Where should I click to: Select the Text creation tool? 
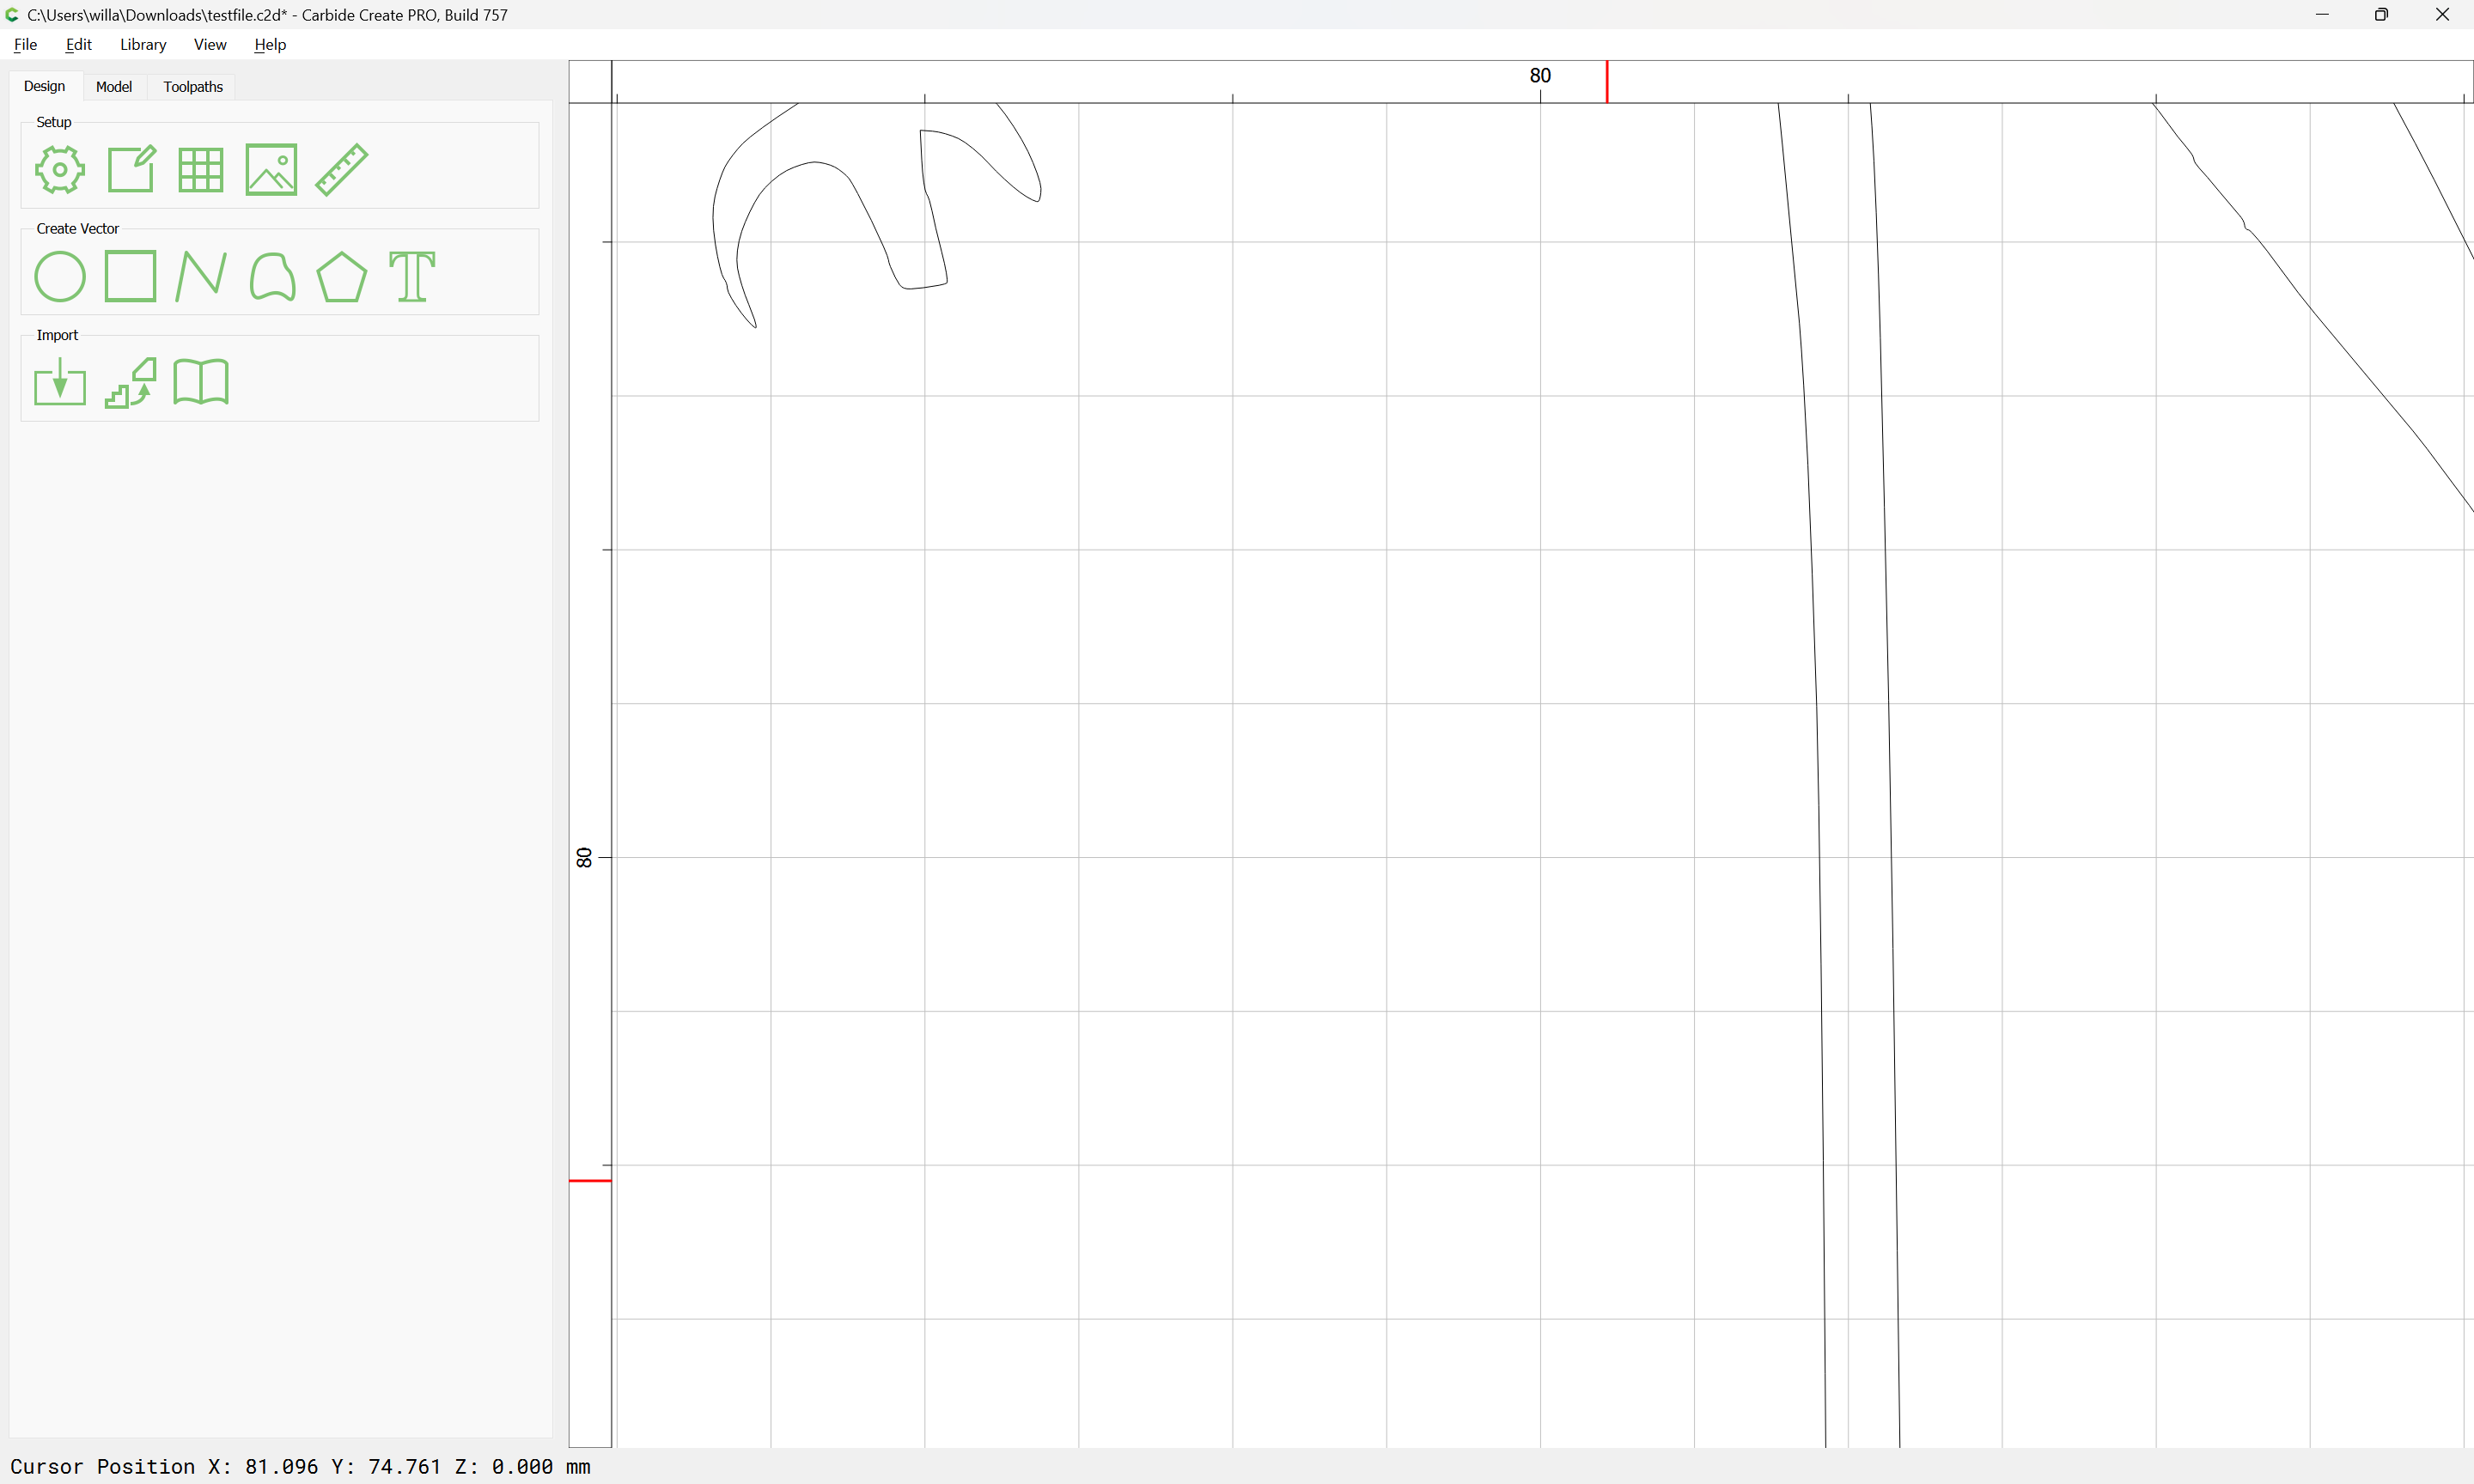click(412, 277)
